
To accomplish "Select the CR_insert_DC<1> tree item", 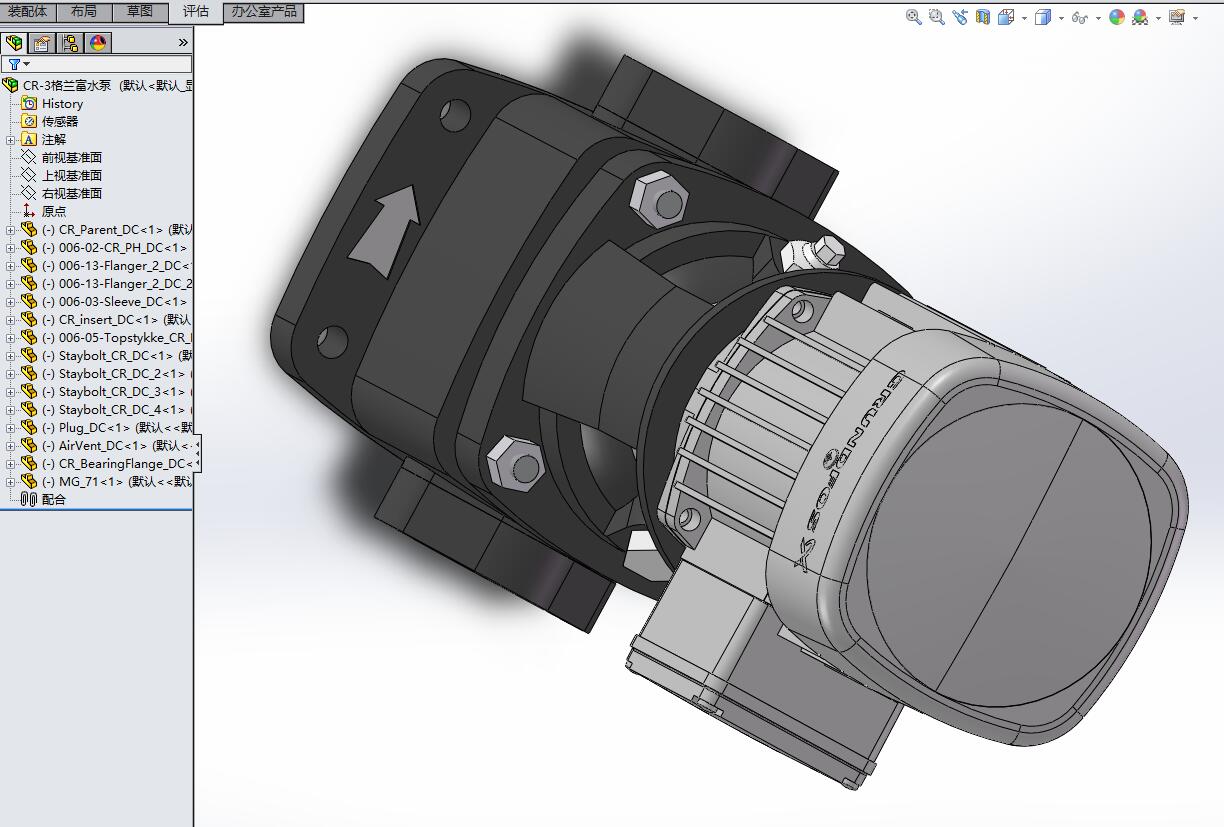I will (116, 319).
